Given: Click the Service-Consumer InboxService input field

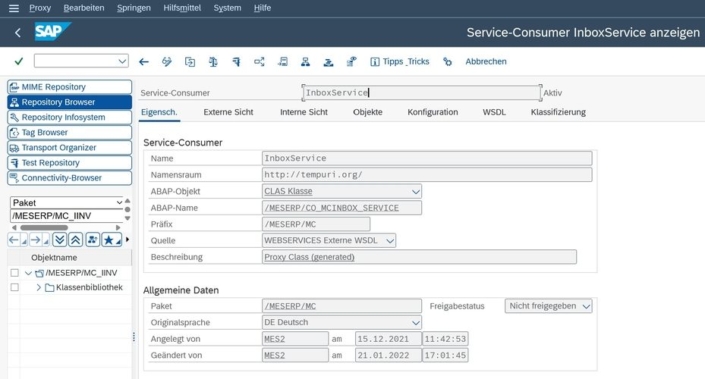Looking at the screenshot, I should [x=422, y=93].
